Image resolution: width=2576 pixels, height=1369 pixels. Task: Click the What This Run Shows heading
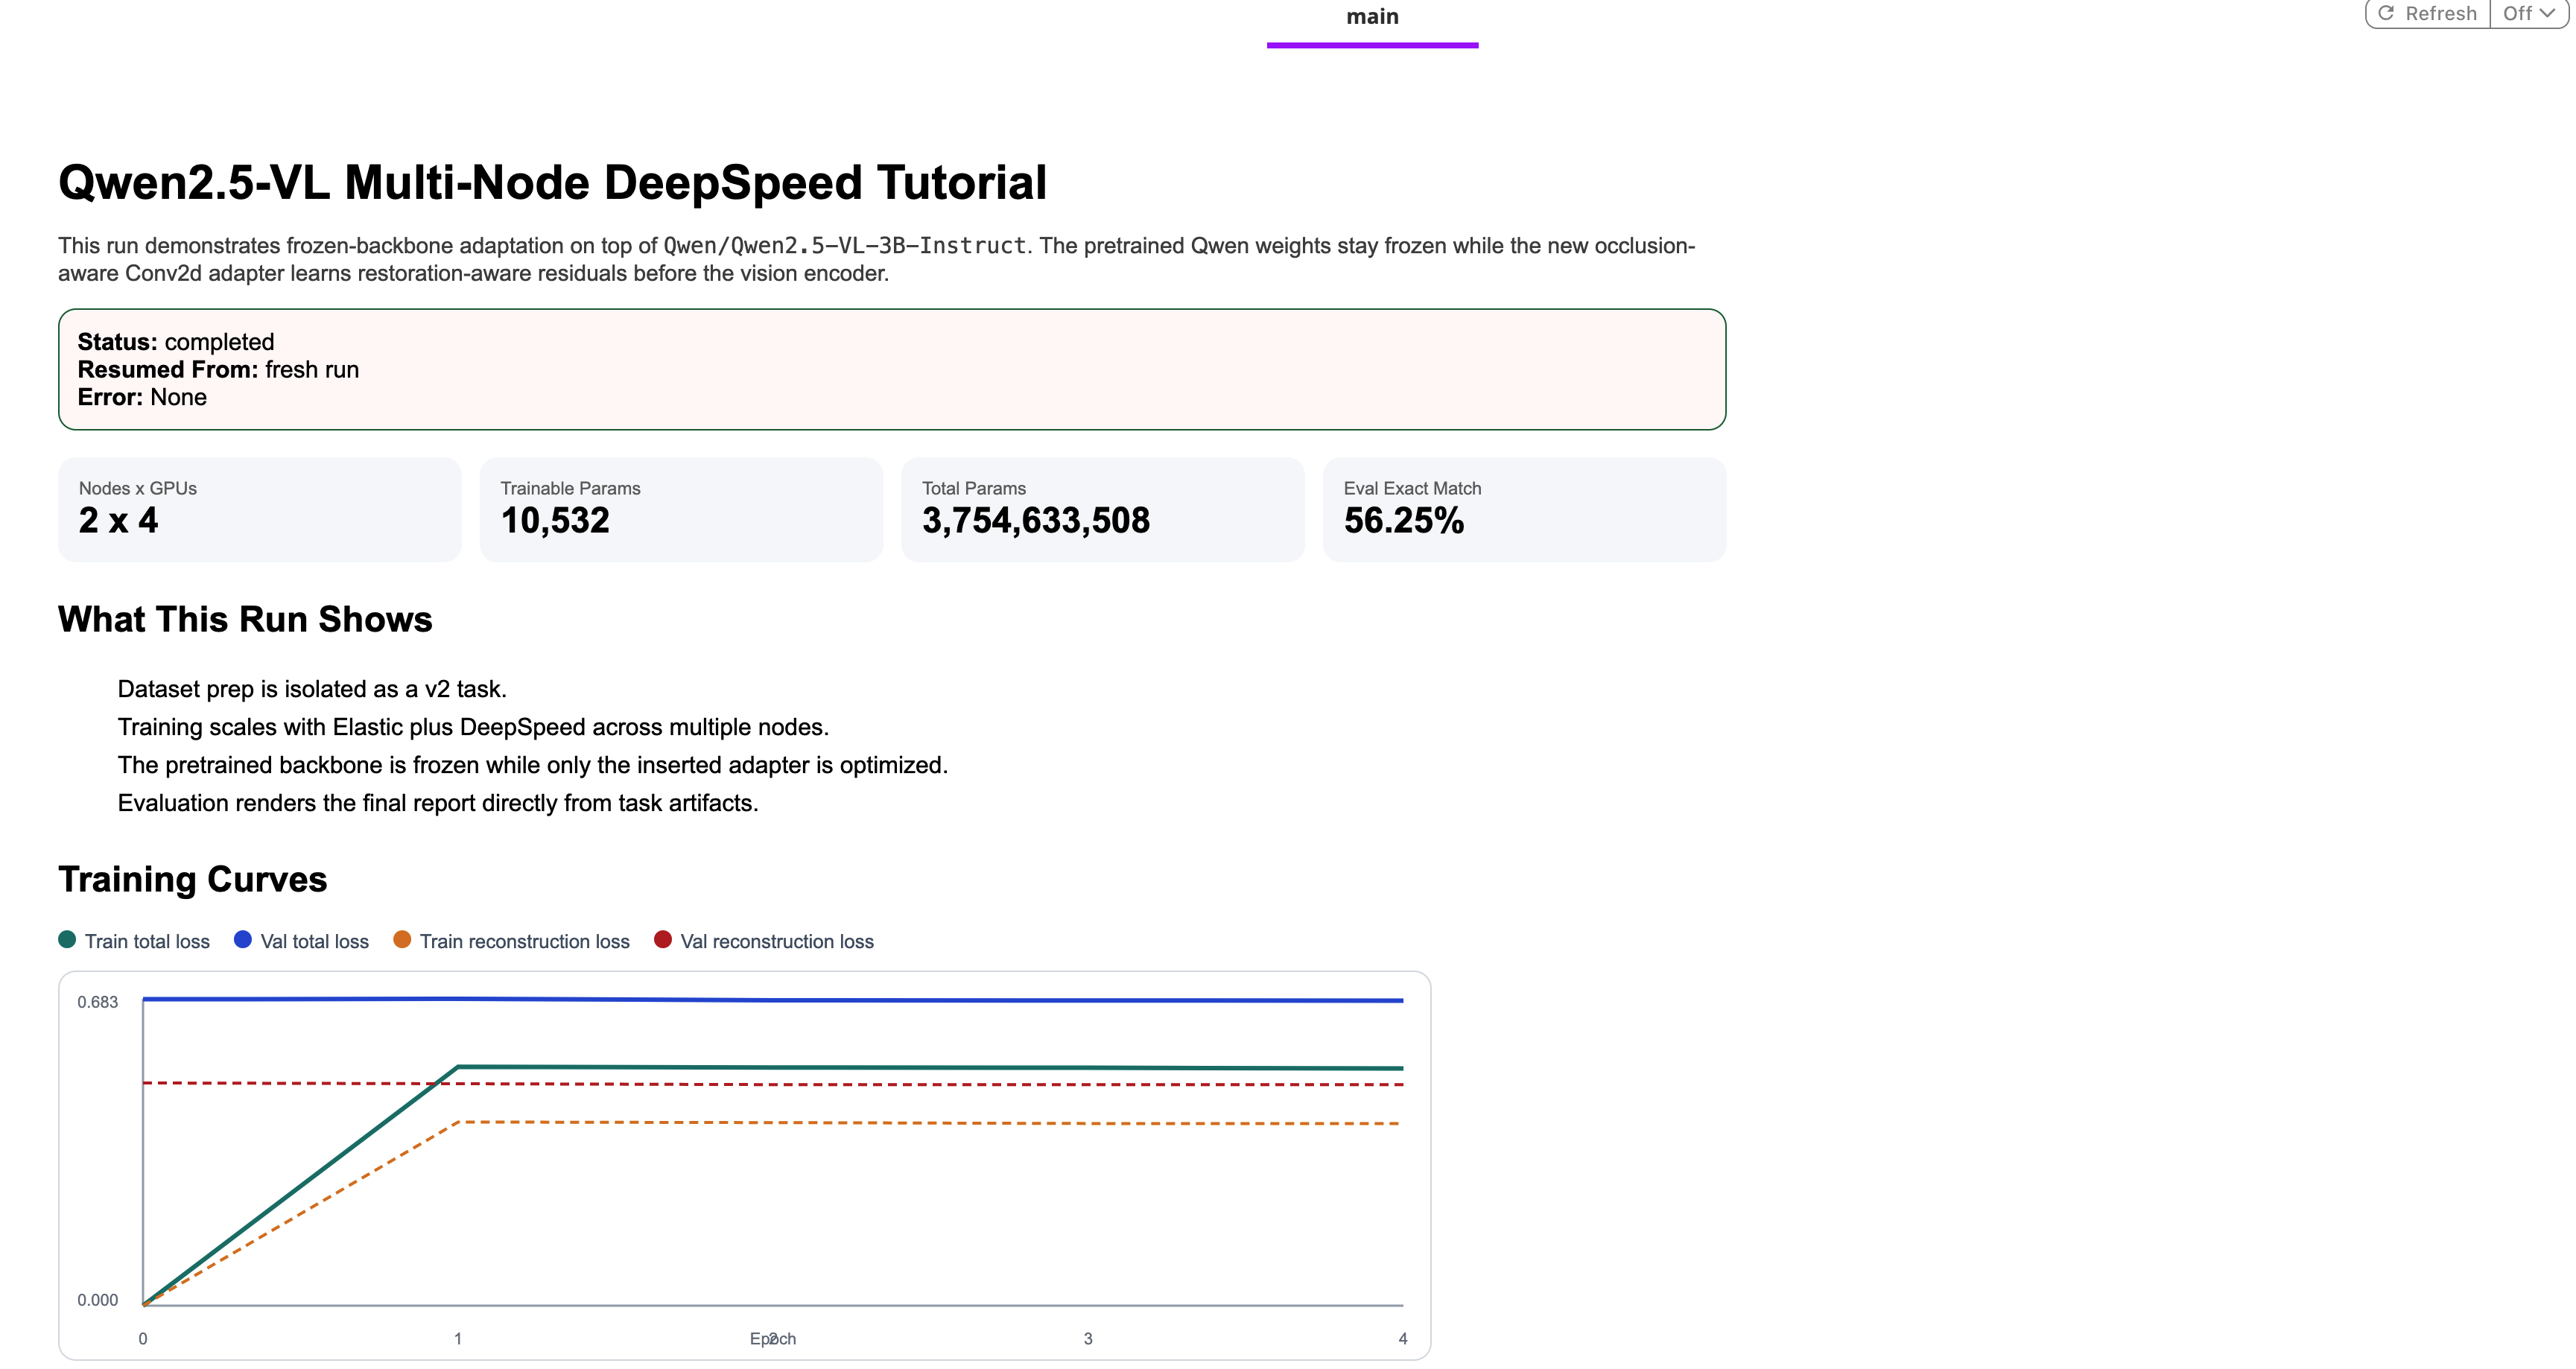tap(245, 619)
